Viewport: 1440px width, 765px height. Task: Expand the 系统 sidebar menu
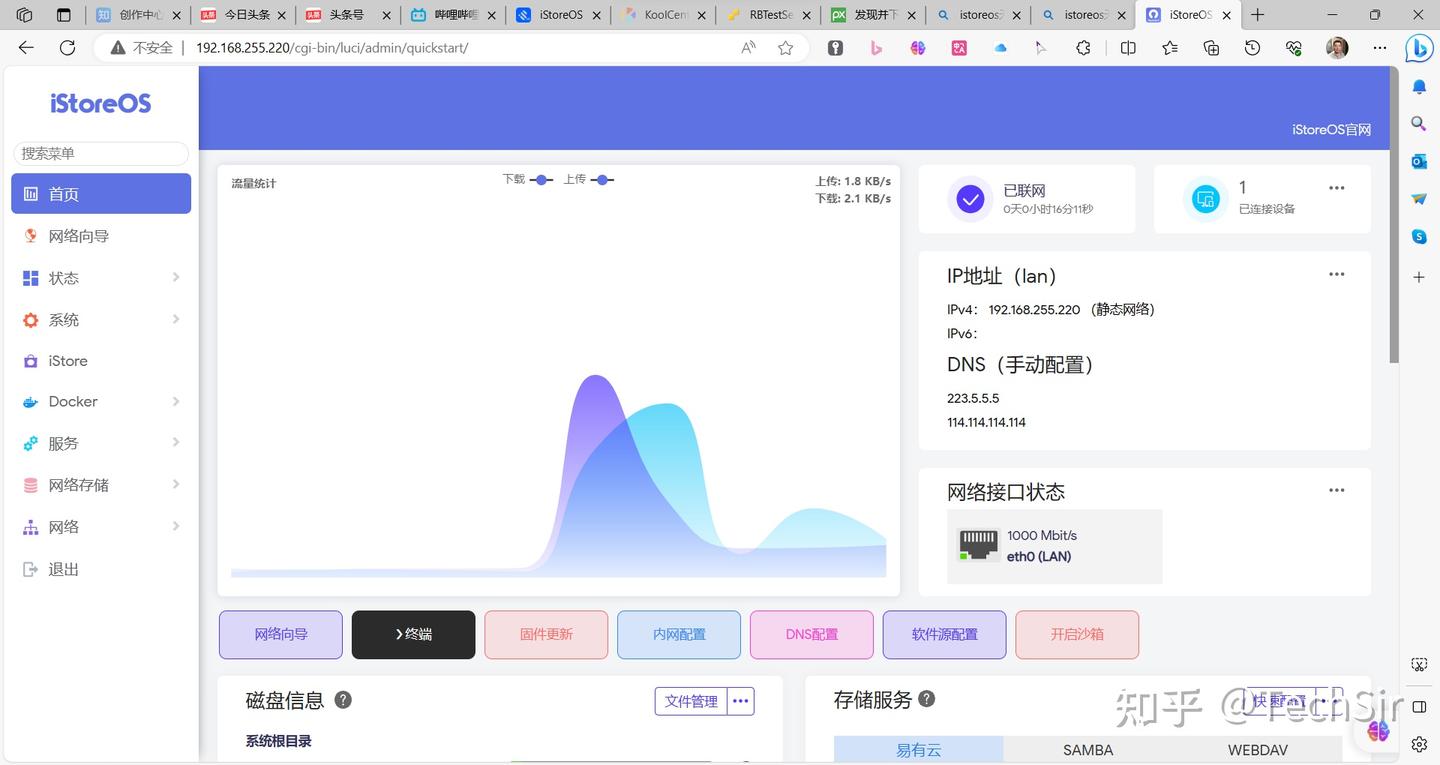[x=101, y=320]
